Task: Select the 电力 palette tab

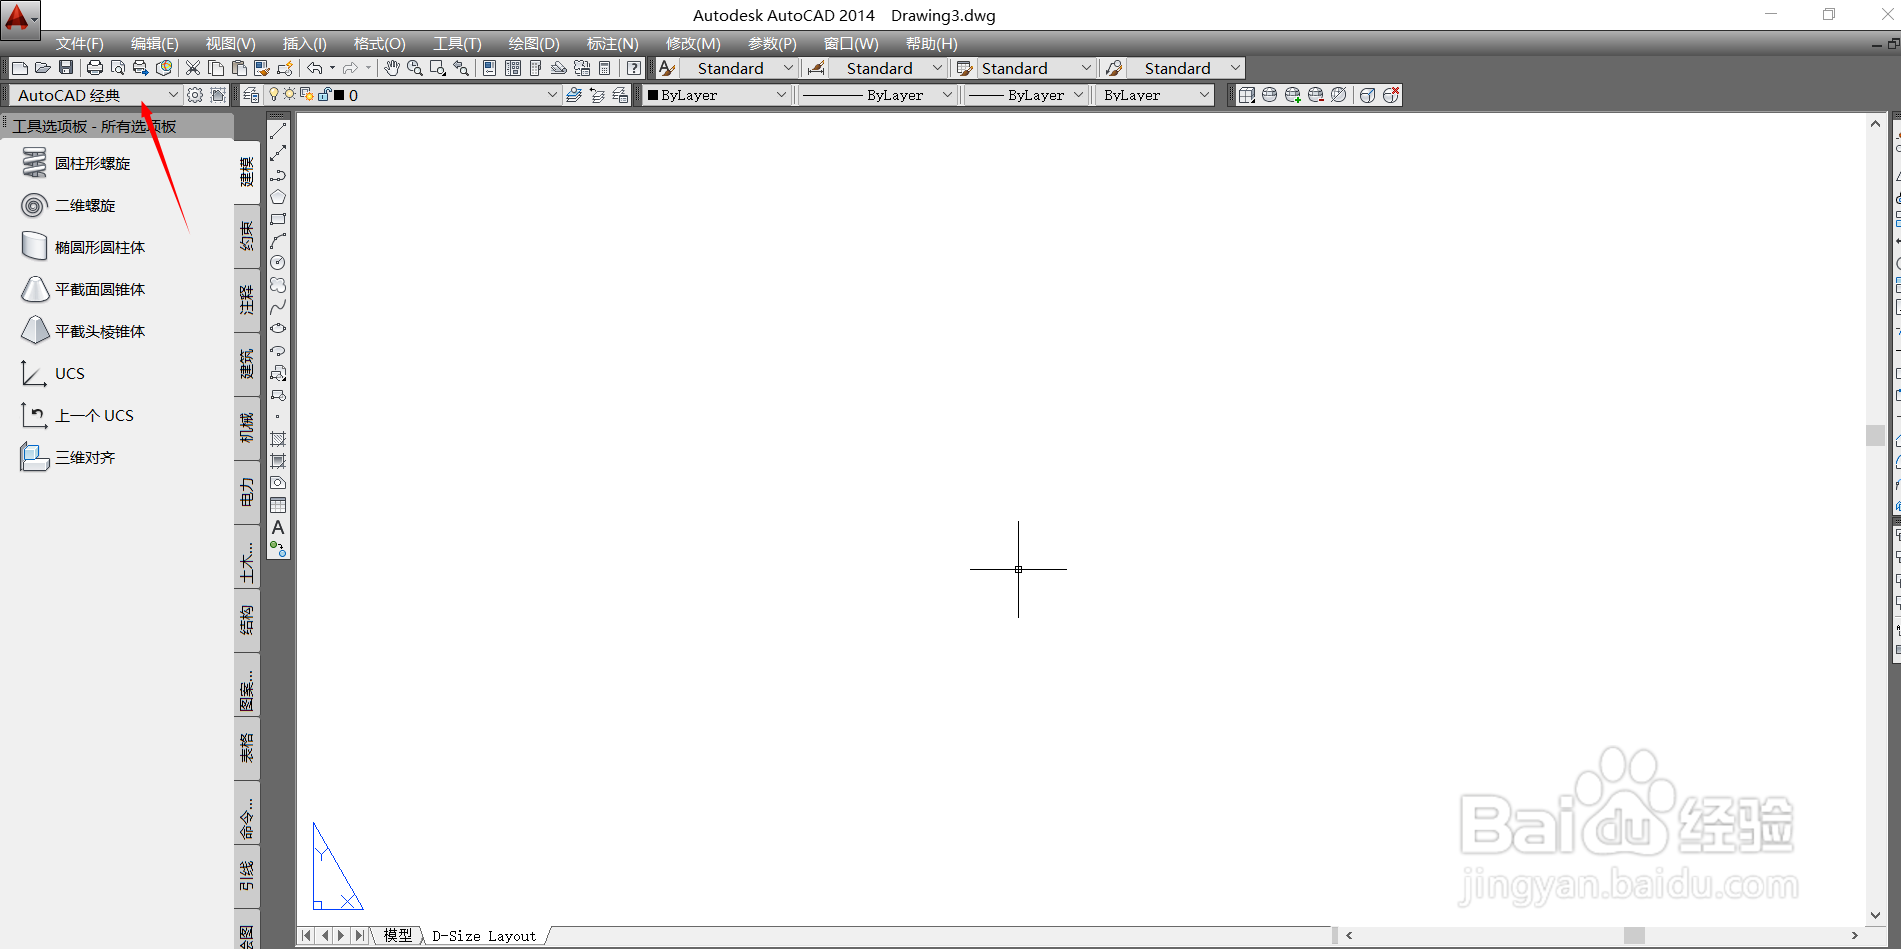Action: (247, 492)
